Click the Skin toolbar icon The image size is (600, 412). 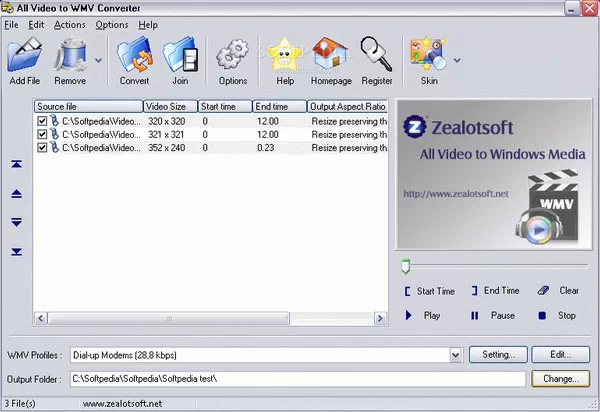point(429,54)
